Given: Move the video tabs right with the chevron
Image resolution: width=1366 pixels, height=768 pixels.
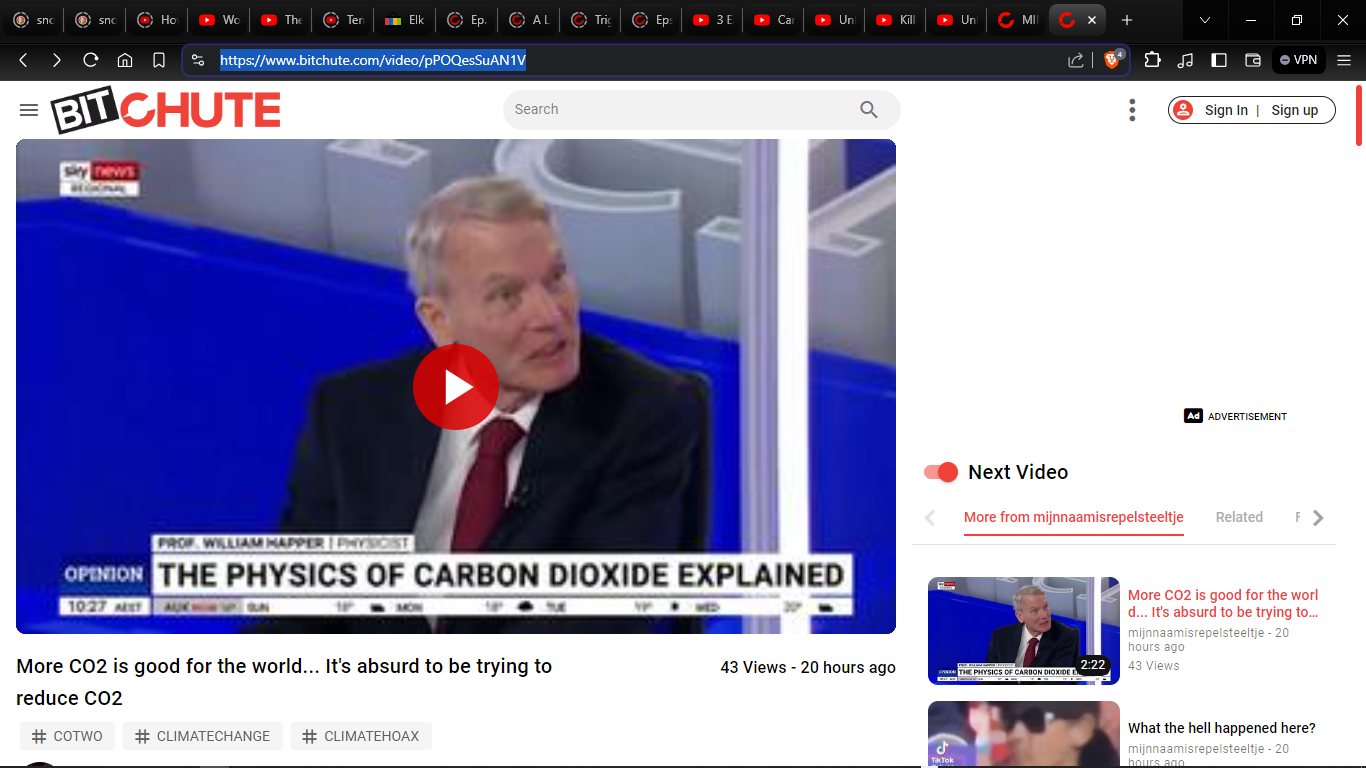Looking at the screenshot, I should [1318, 518].
